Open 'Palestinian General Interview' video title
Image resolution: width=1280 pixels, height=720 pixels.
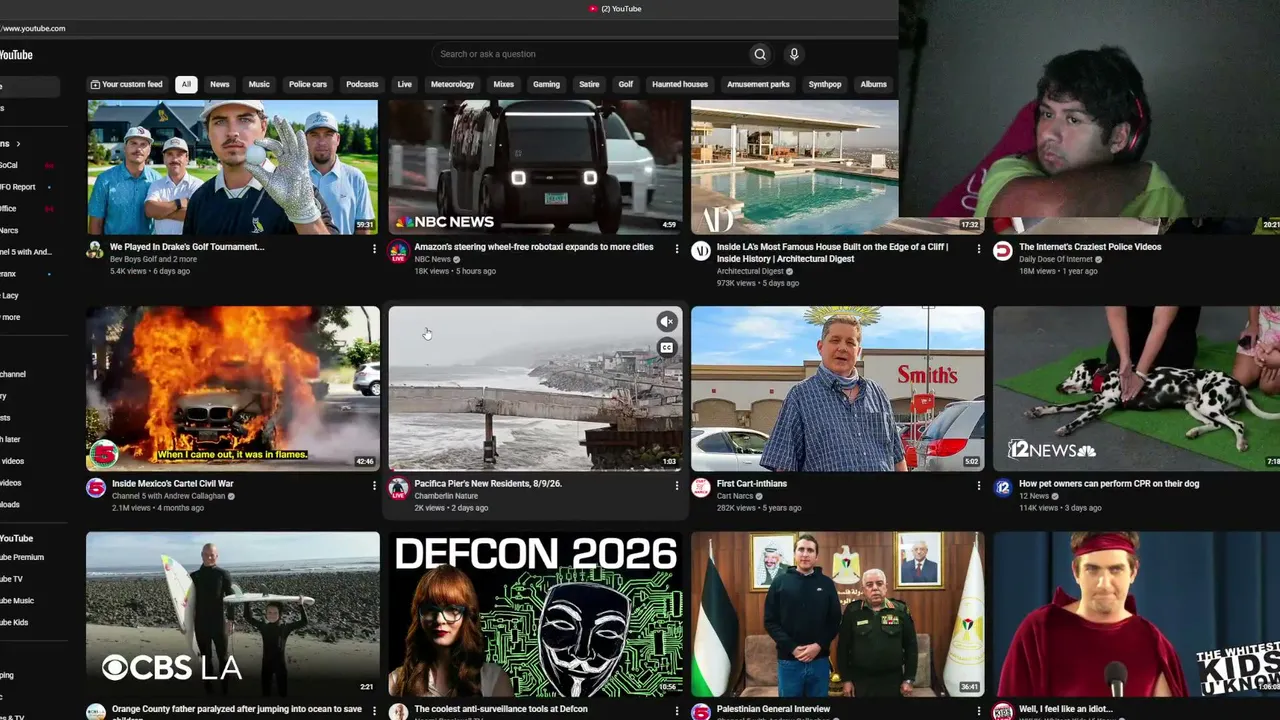coord(774,709)
